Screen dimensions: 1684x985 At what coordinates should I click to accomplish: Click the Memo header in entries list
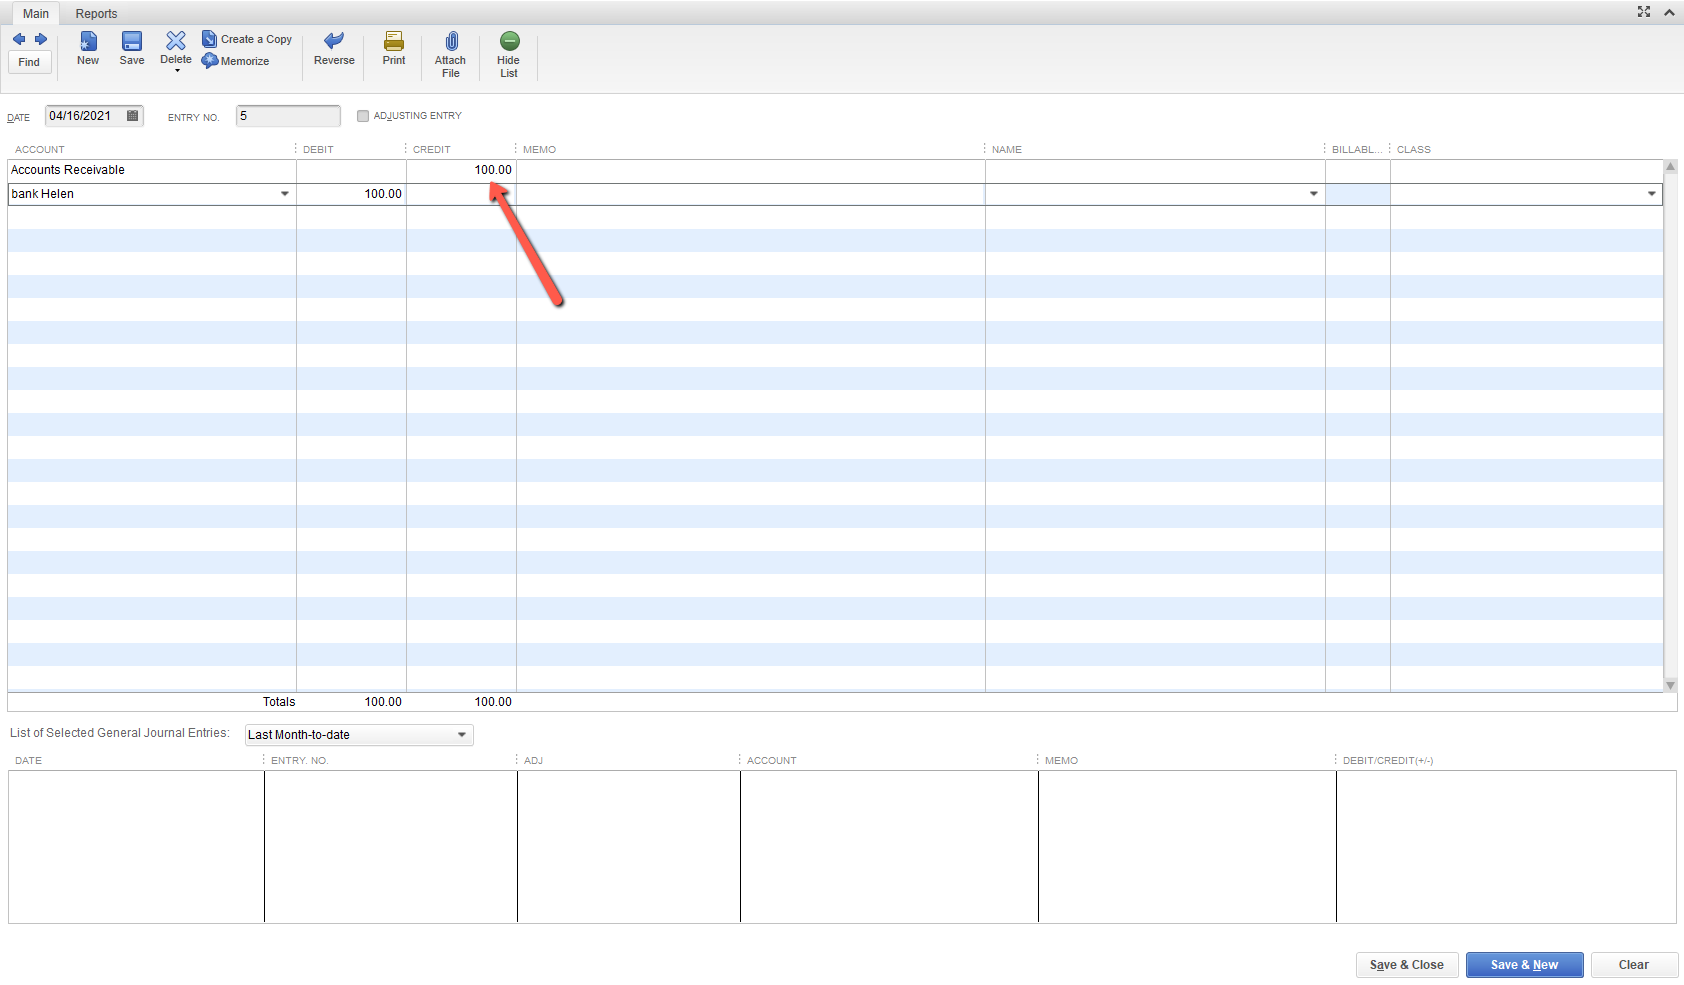point(1061,761)
